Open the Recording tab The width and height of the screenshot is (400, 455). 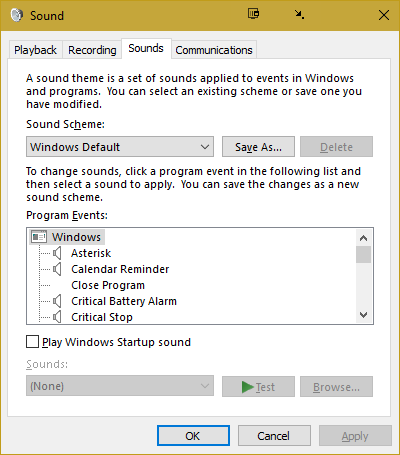[x=92, y=50]
